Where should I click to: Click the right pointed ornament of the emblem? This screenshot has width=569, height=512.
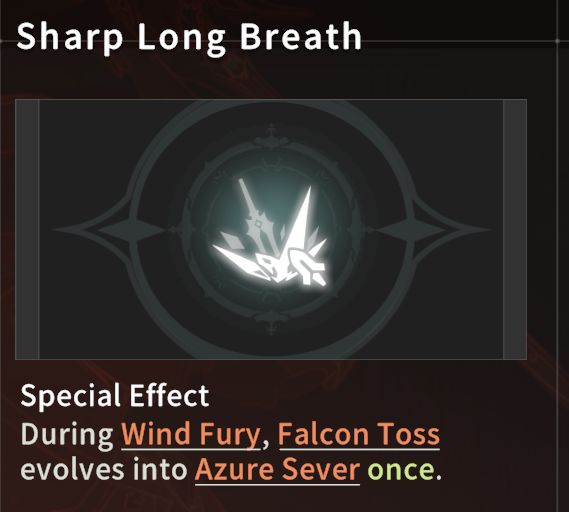pos(432,230)
